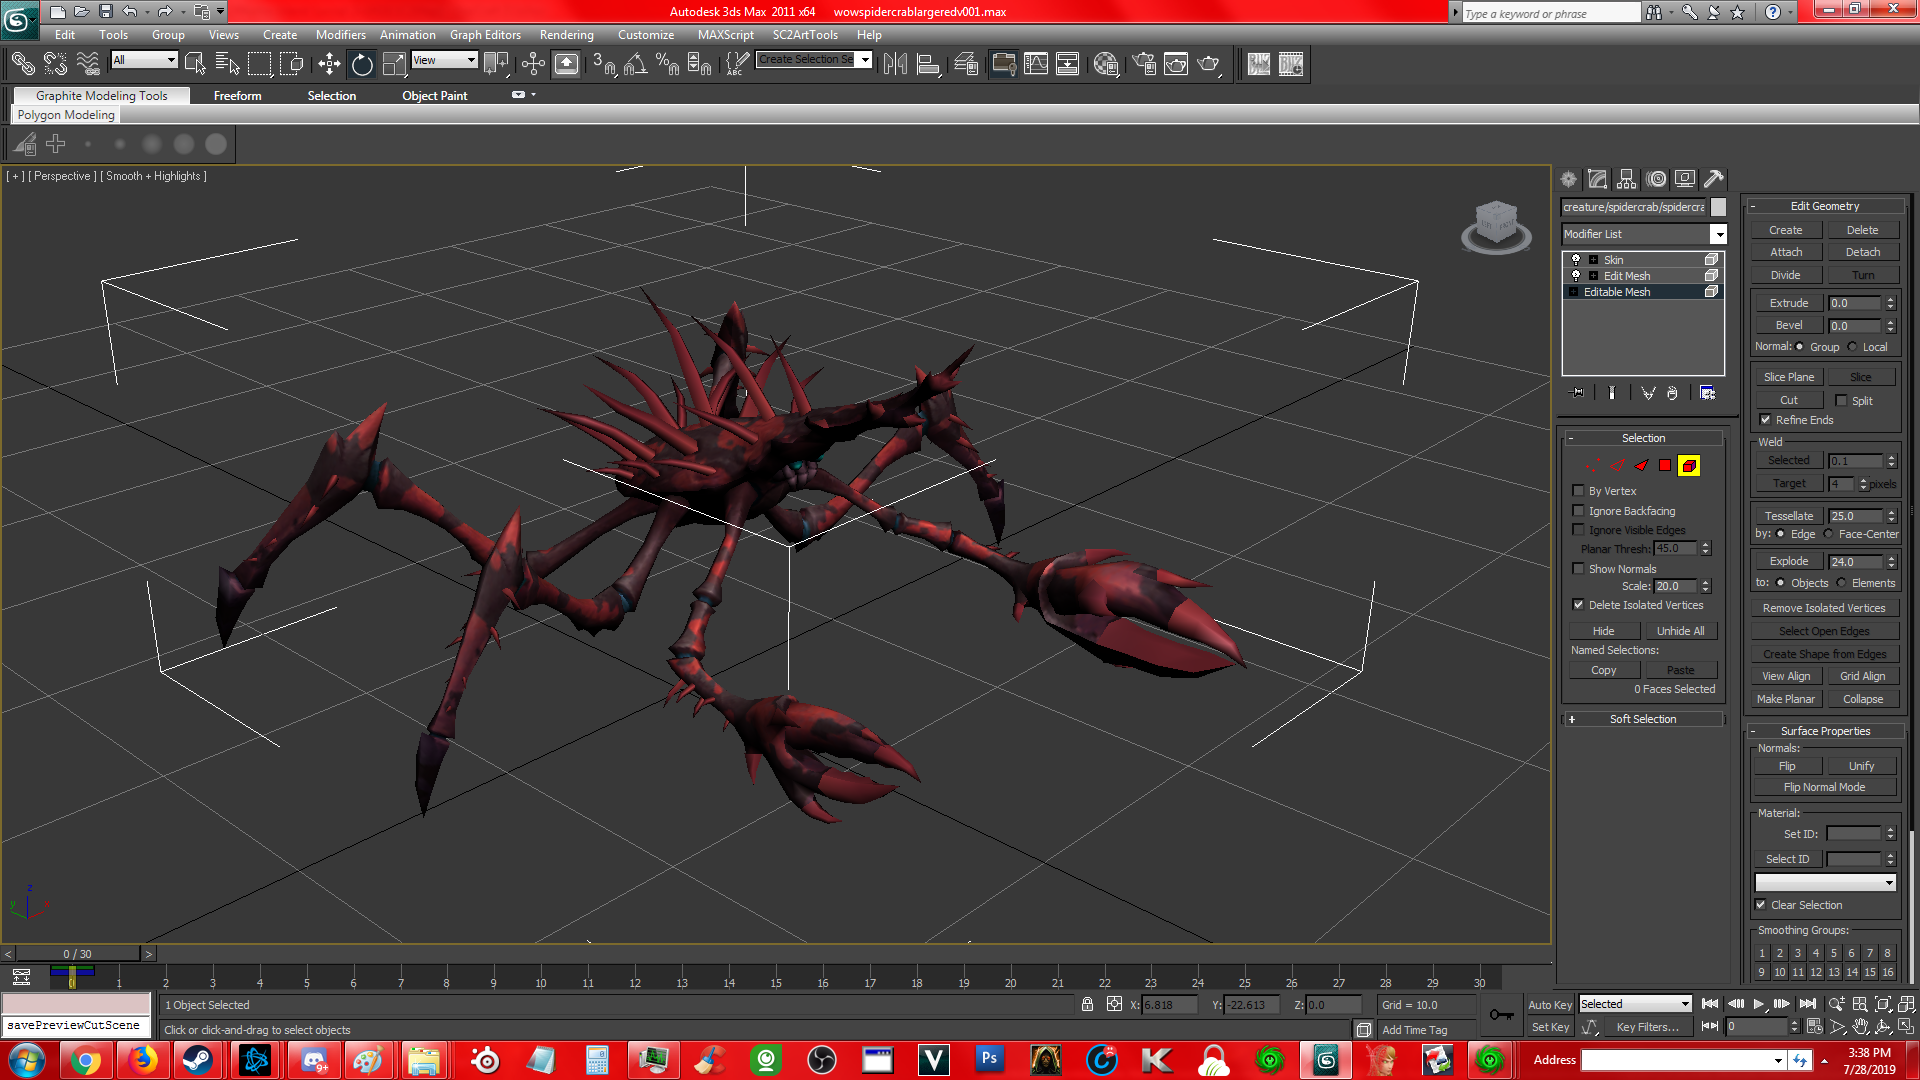Enable the By Vertex checkbox
The image size is (1920, 1080).
[x=1578, y=491]
